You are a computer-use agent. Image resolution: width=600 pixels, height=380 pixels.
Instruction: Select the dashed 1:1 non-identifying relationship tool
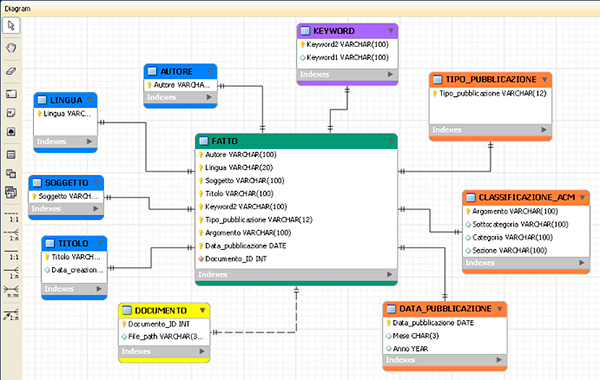(x=11, y=217)
